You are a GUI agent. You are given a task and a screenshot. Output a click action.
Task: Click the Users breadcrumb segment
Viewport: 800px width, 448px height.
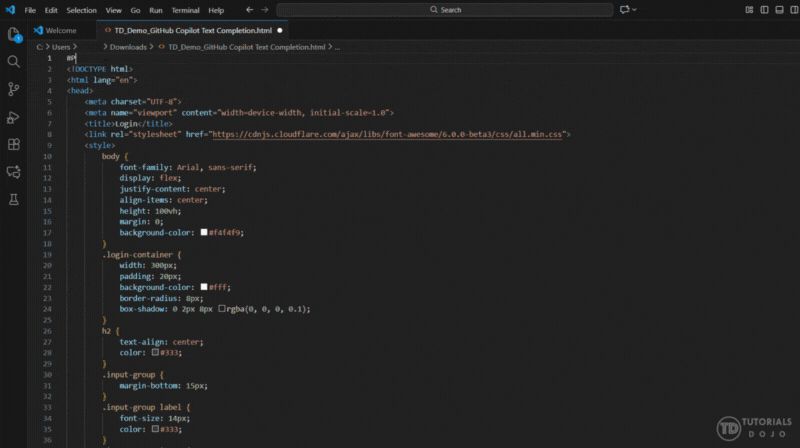click(x=61, y=47)
